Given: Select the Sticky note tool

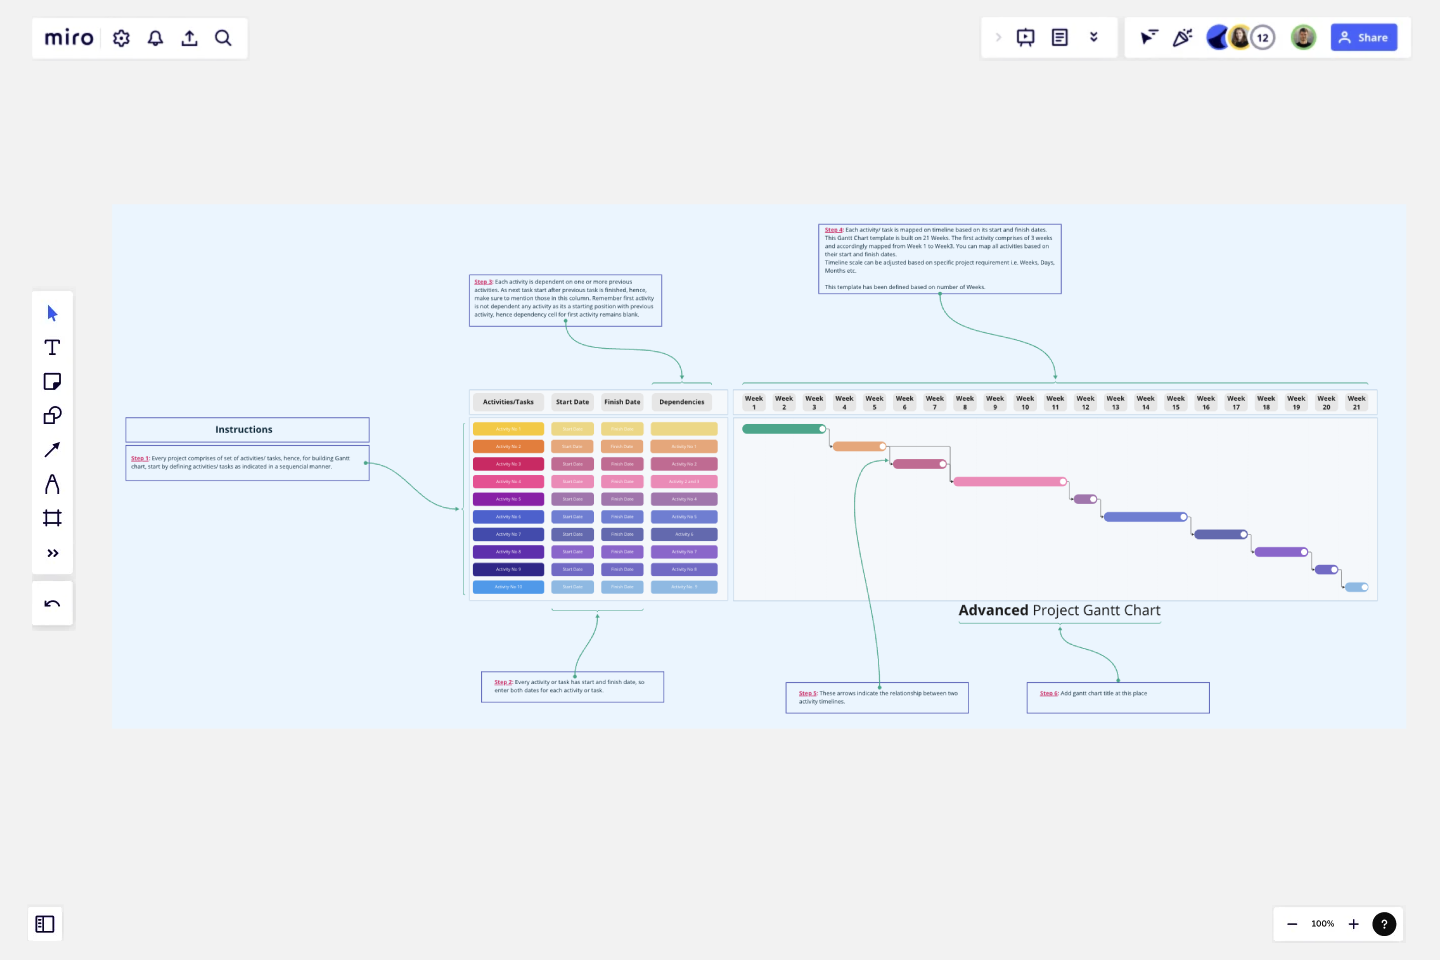Looking at the screenshot, I should [52, 381].
